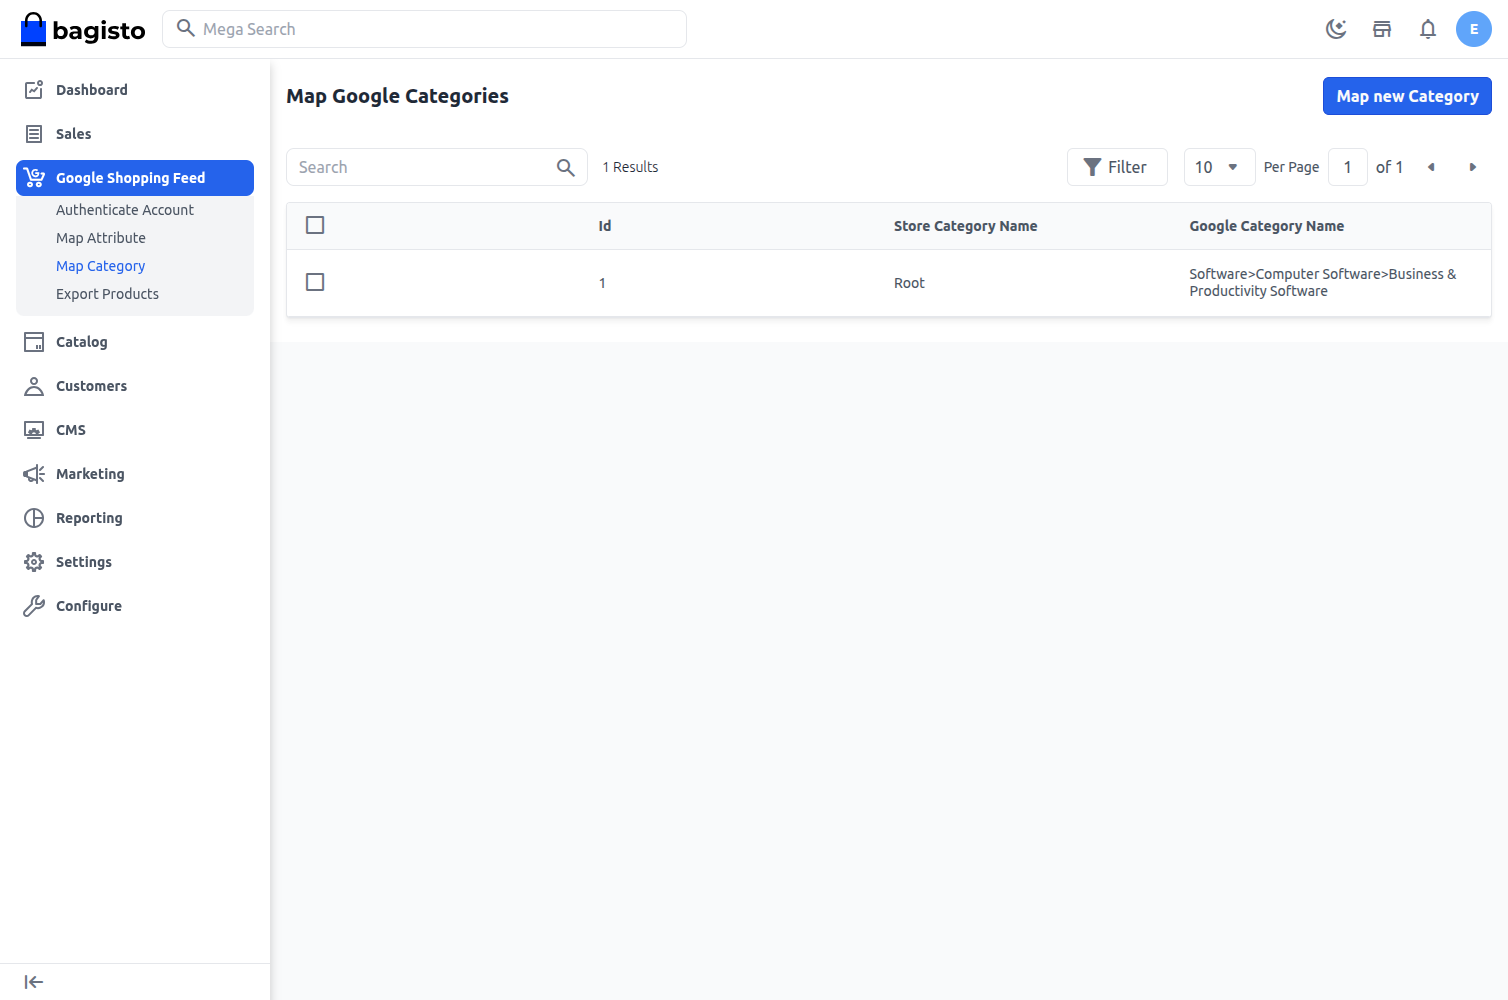Check the checkbox for row Id 1

click(x=315, y=282)
